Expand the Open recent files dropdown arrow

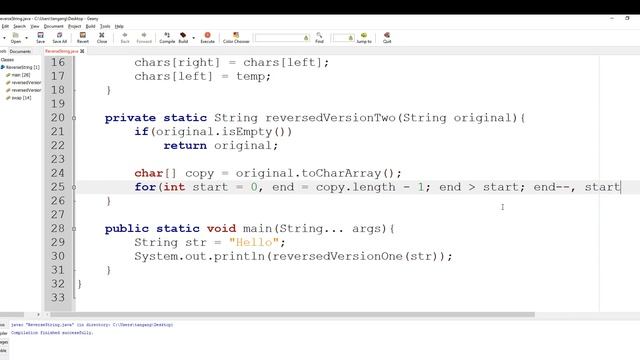pos(27,38)
